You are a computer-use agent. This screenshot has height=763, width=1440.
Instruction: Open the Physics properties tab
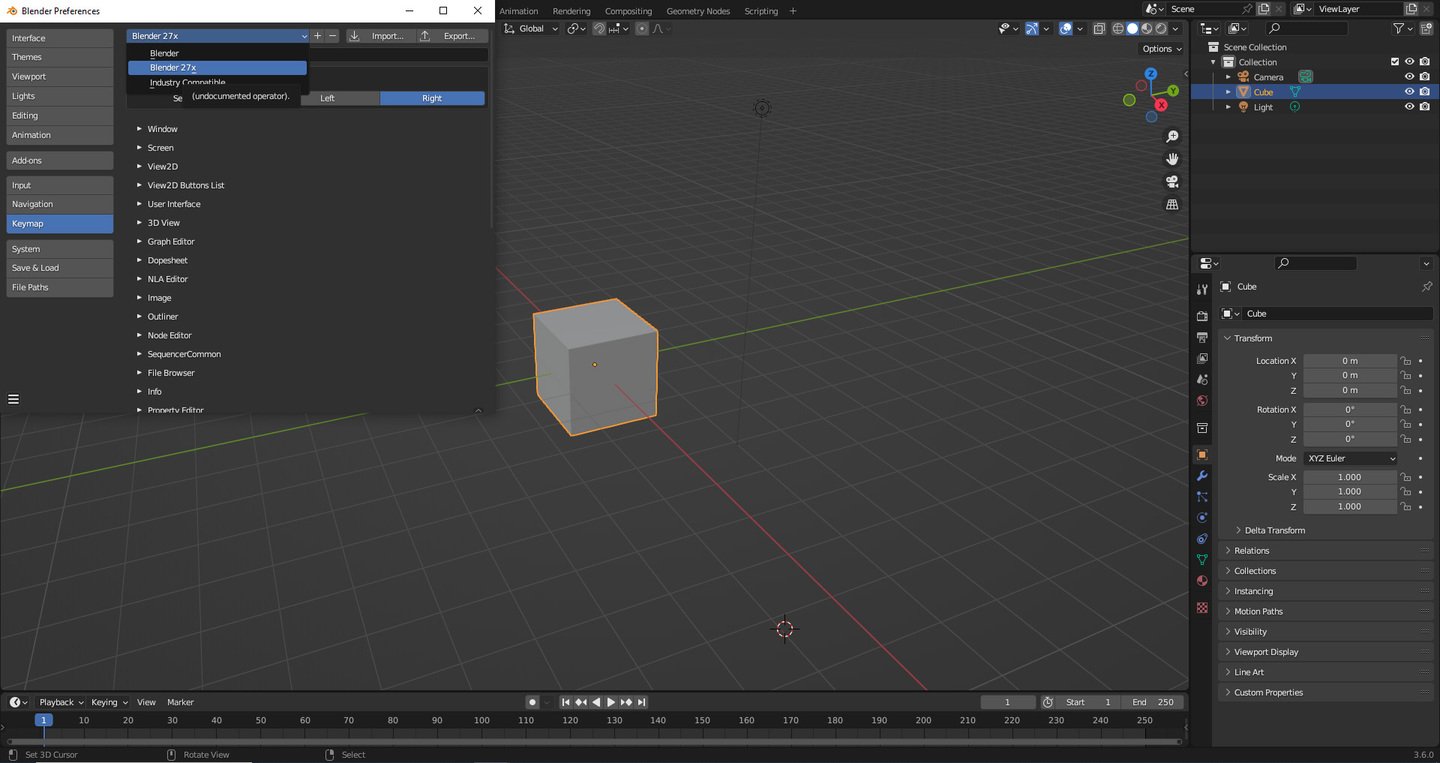click(1202, 518)
